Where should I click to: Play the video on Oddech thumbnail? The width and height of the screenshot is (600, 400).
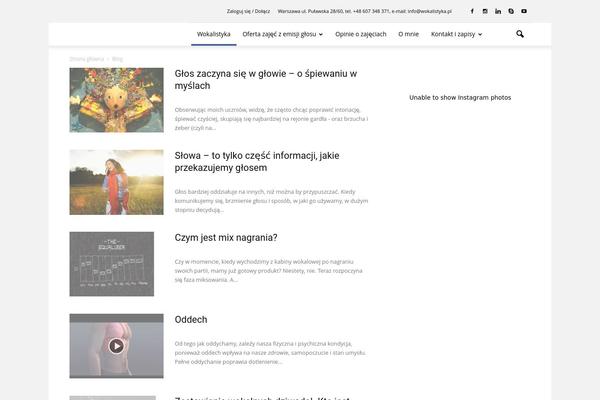[x=116, y=346]
